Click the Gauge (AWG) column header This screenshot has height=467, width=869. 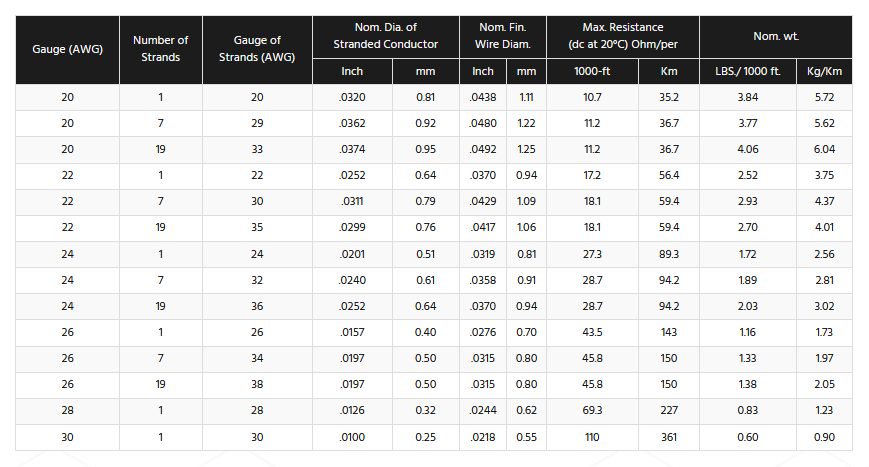click(x=67, y=49)
